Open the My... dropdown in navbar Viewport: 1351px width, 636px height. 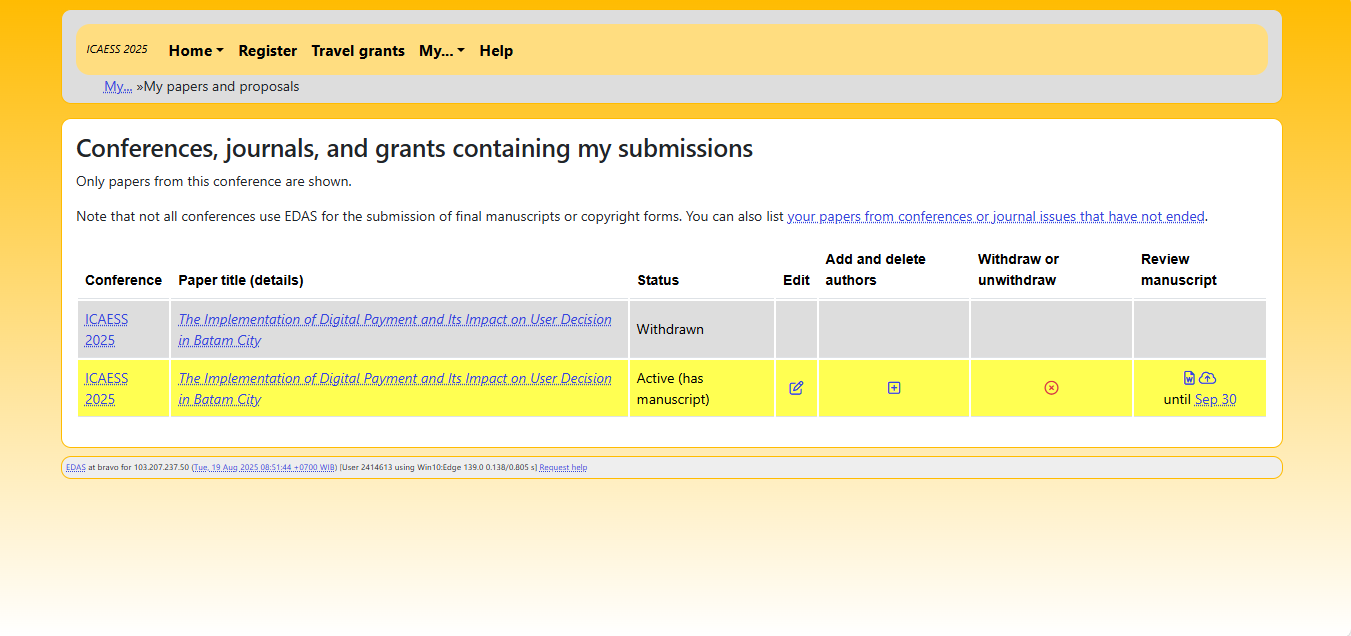coord(441,51)
